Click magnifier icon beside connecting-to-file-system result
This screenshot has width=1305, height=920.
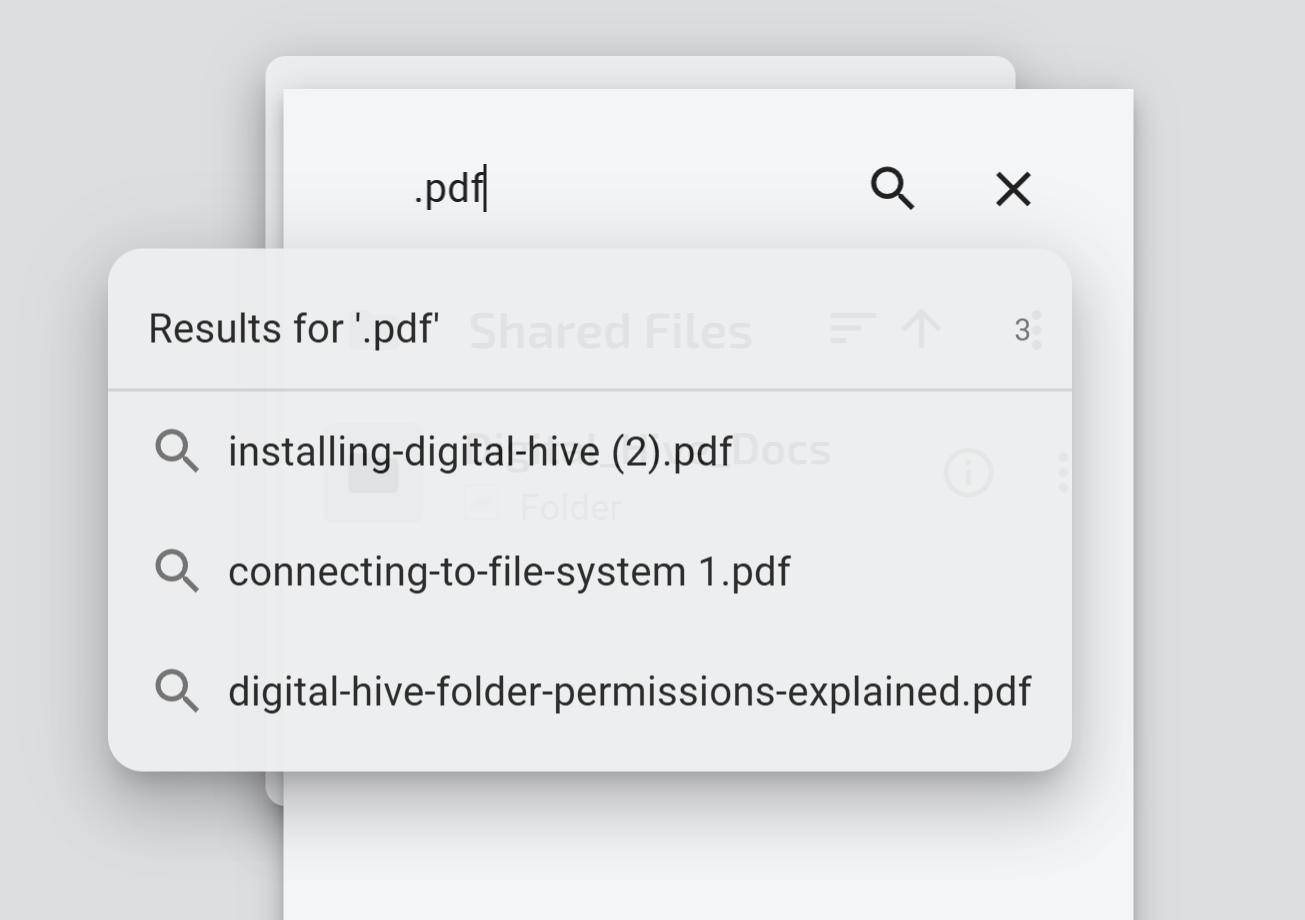click(177, 572)
